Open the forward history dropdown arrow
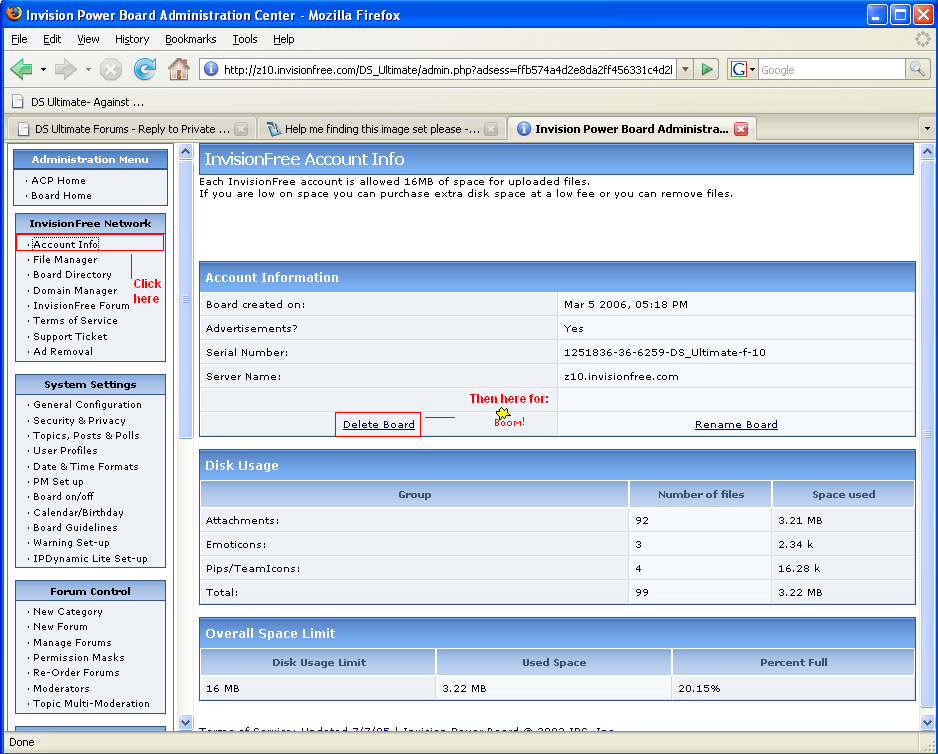 [x=88, y=69]
